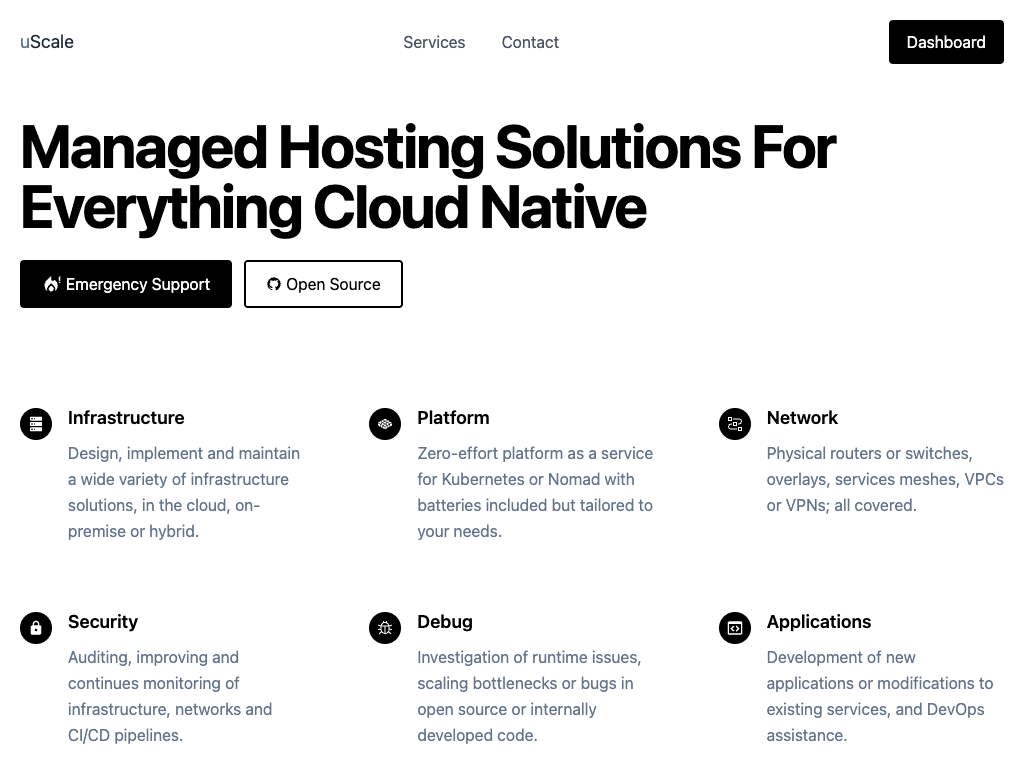The height and width of the screenshot is (768, 1024).
Task: Click the uScale logo
Action: 47,42
